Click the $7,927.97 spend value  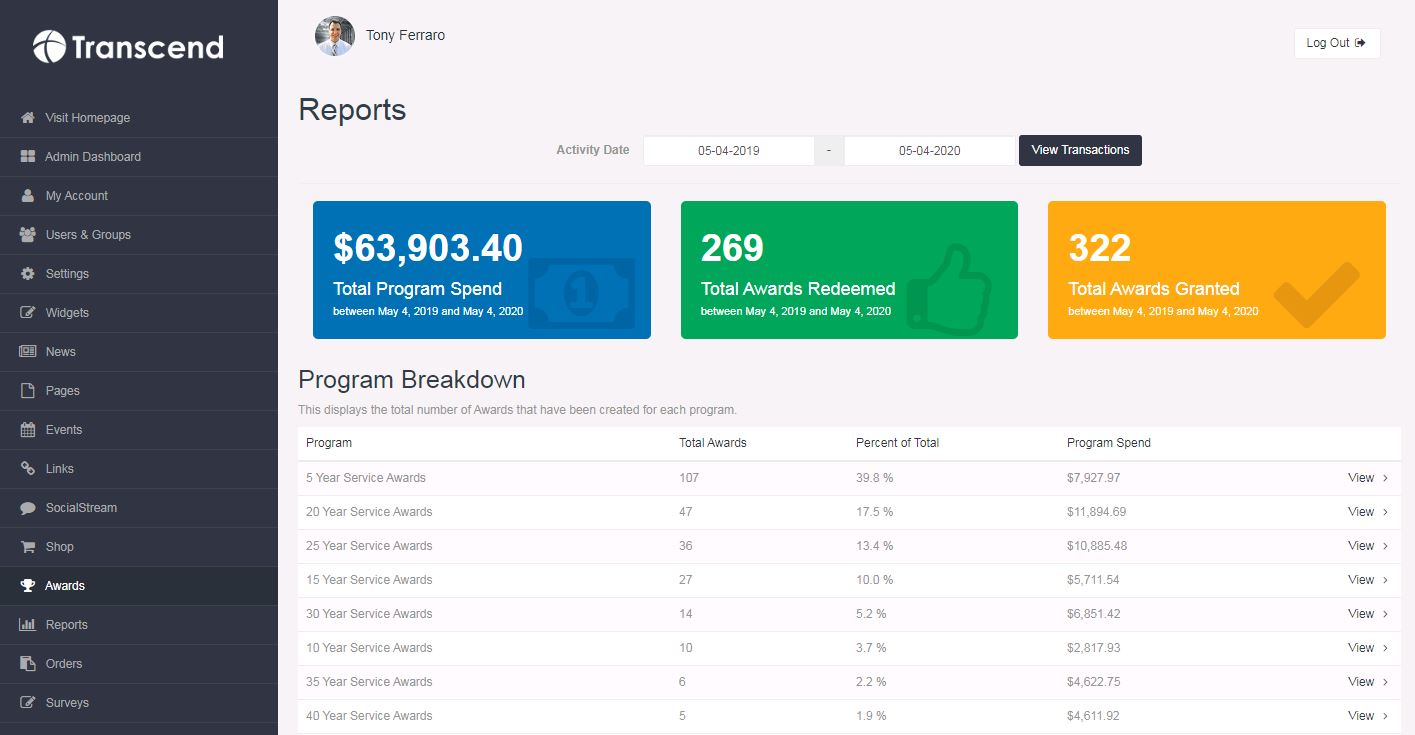(1094, 478)
